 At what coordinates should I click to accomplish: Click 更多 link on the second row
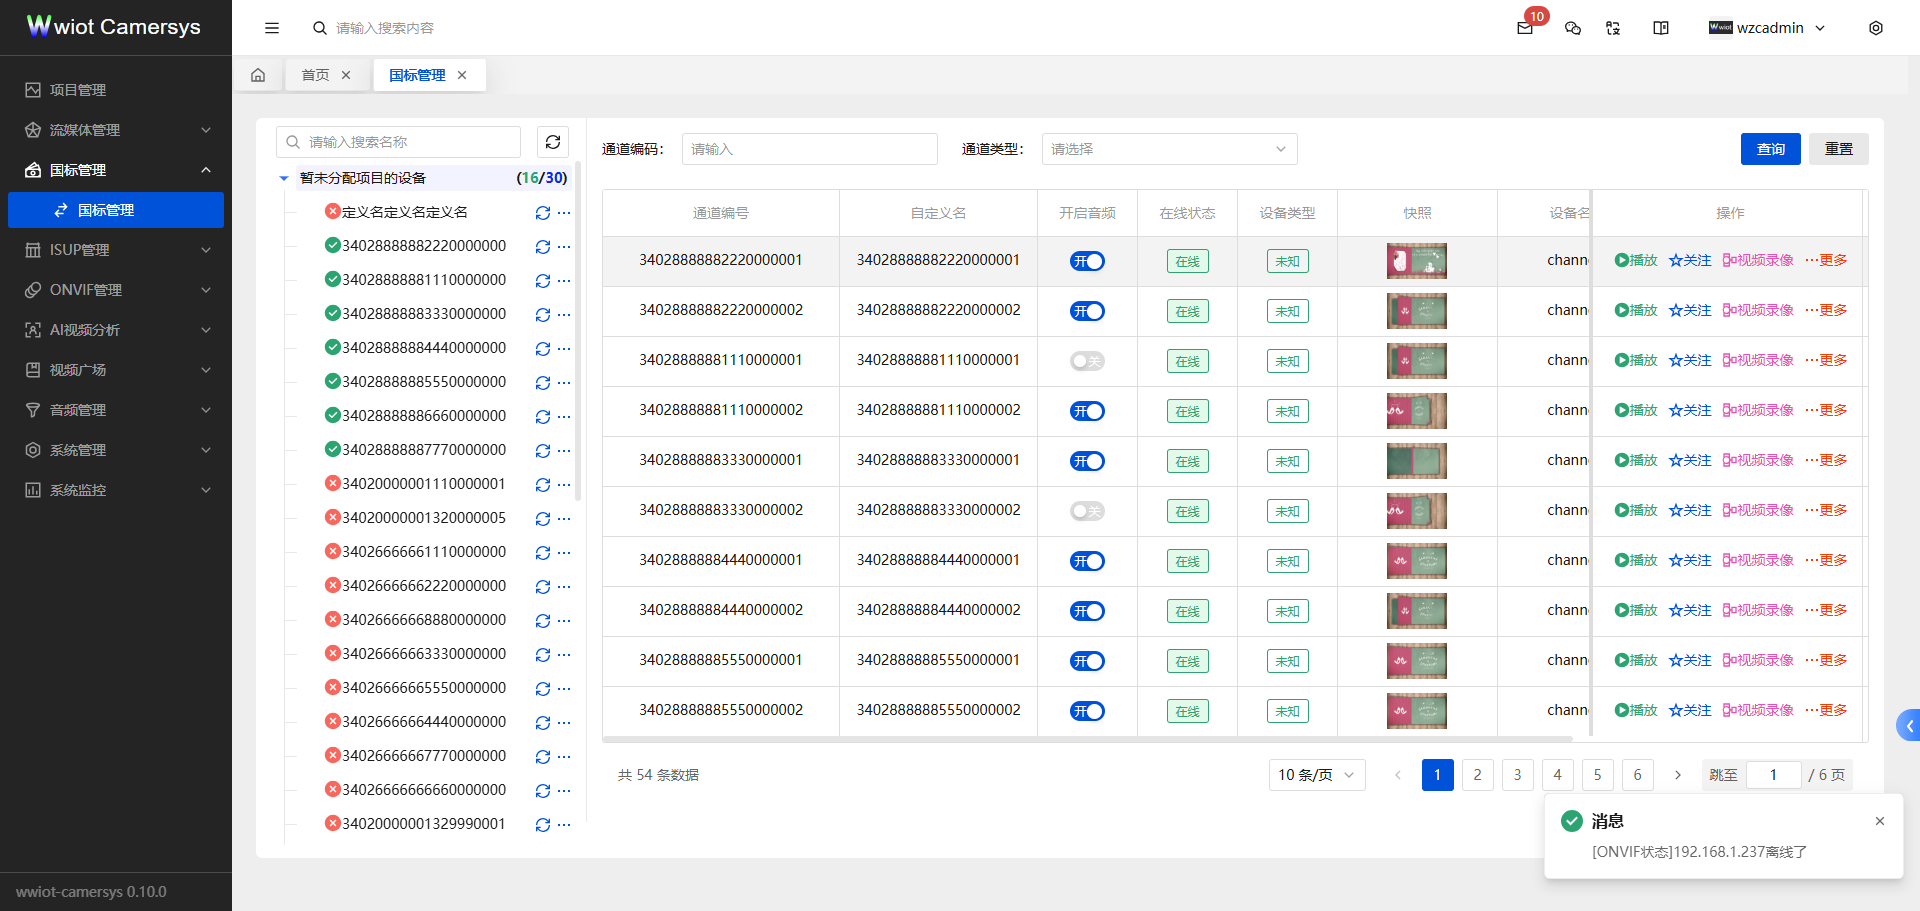tap(1833, 310)
